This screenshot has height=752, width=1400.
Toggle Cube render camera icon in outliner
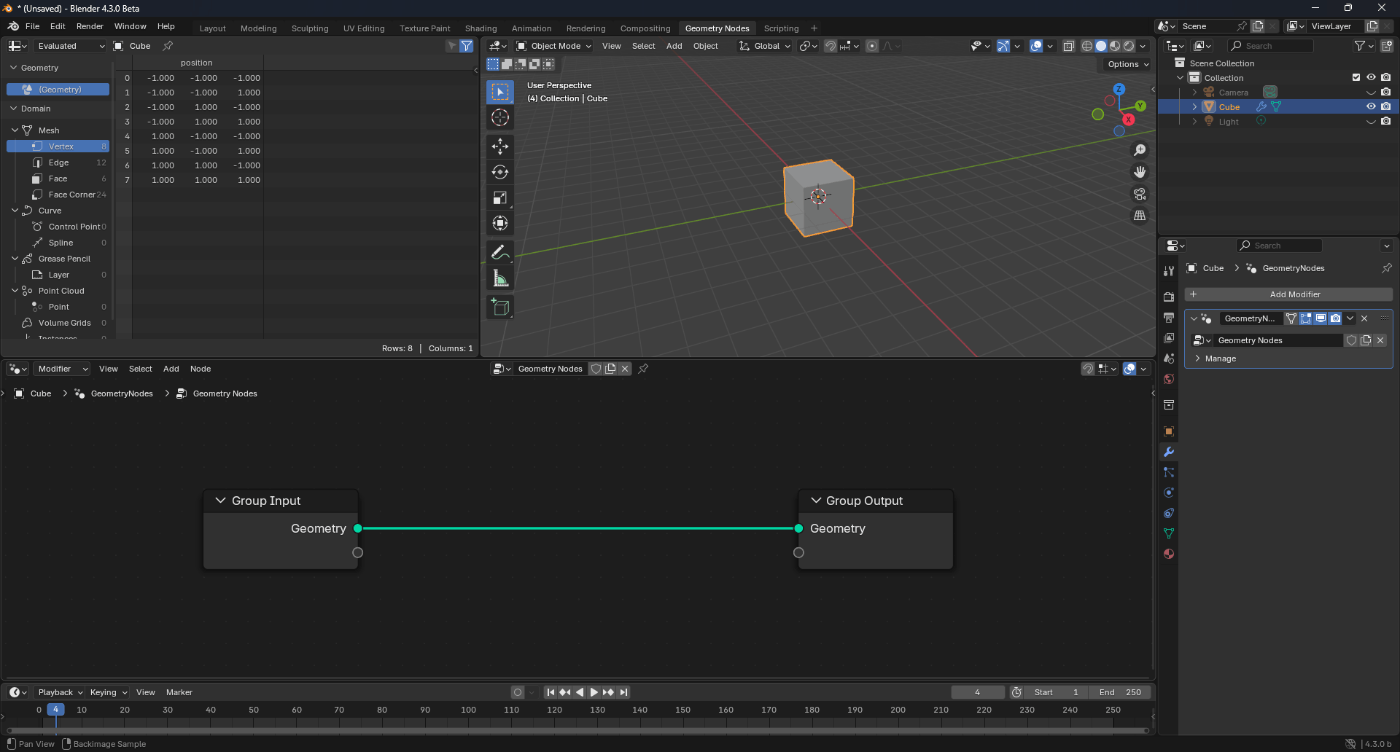click(1386, 107)
